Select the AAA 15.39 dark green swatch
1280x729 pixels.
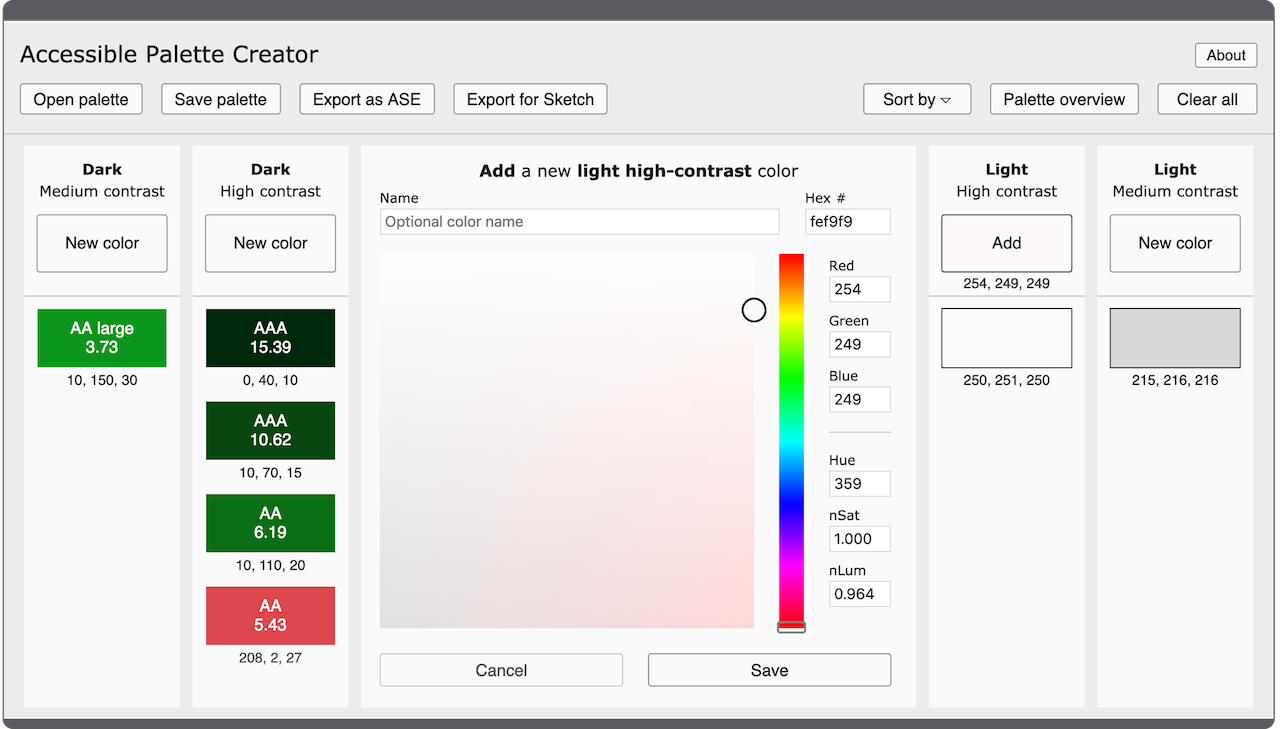[x=270, y=338]
